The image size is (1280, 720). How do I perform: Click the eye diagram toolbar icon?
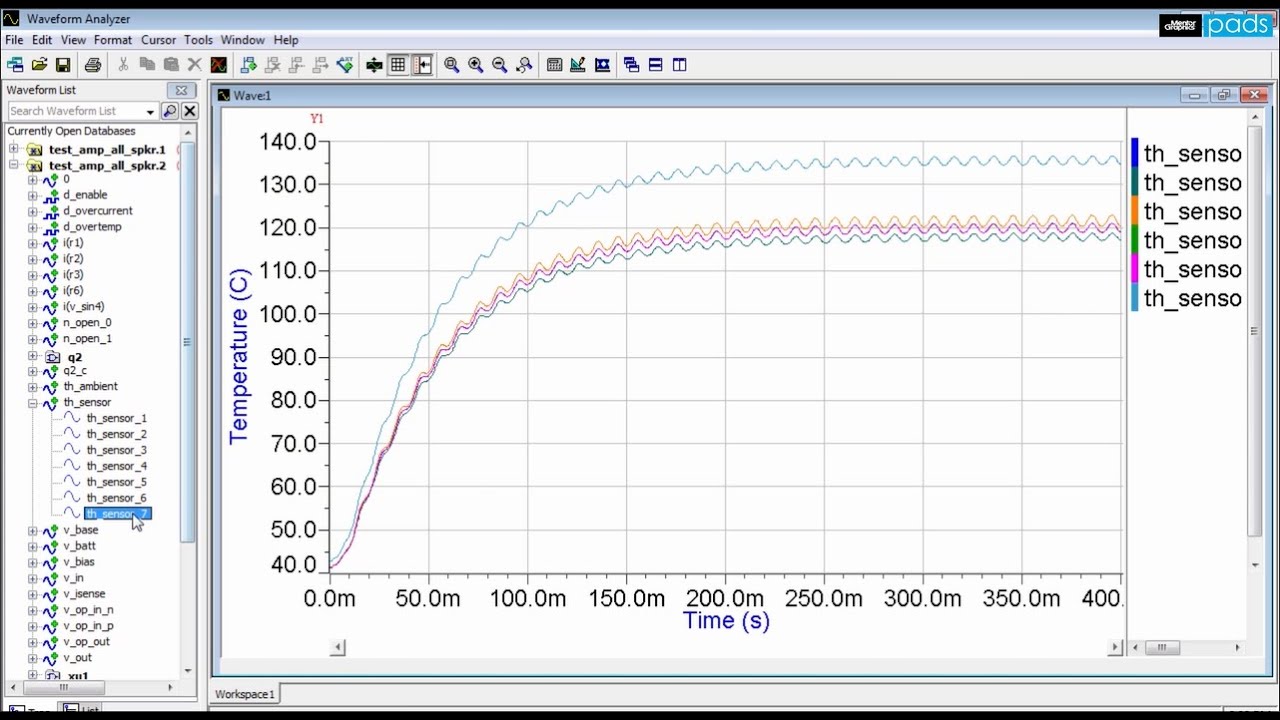pos(602,65)
